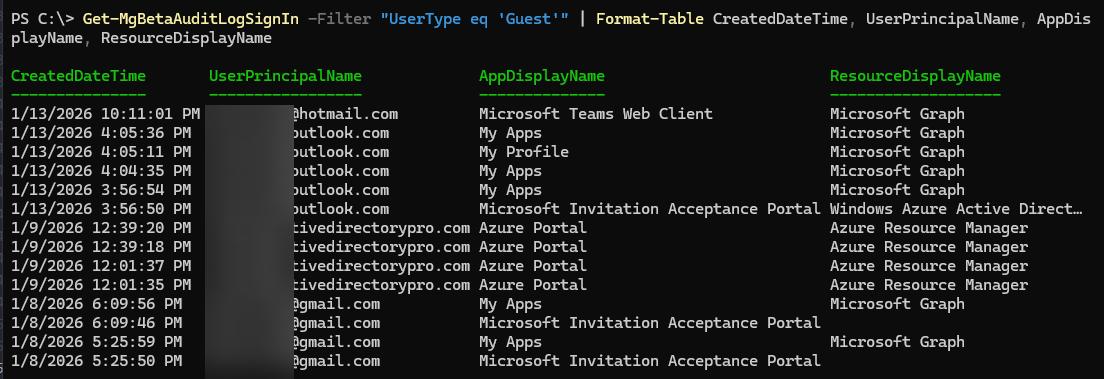Click timestamp 1/8/2026 5:25:59 PM

[96, 342]
